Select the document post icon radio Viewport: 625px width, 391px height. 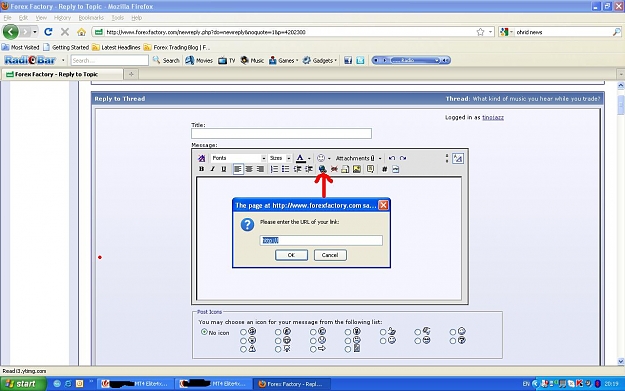[348, 349]
